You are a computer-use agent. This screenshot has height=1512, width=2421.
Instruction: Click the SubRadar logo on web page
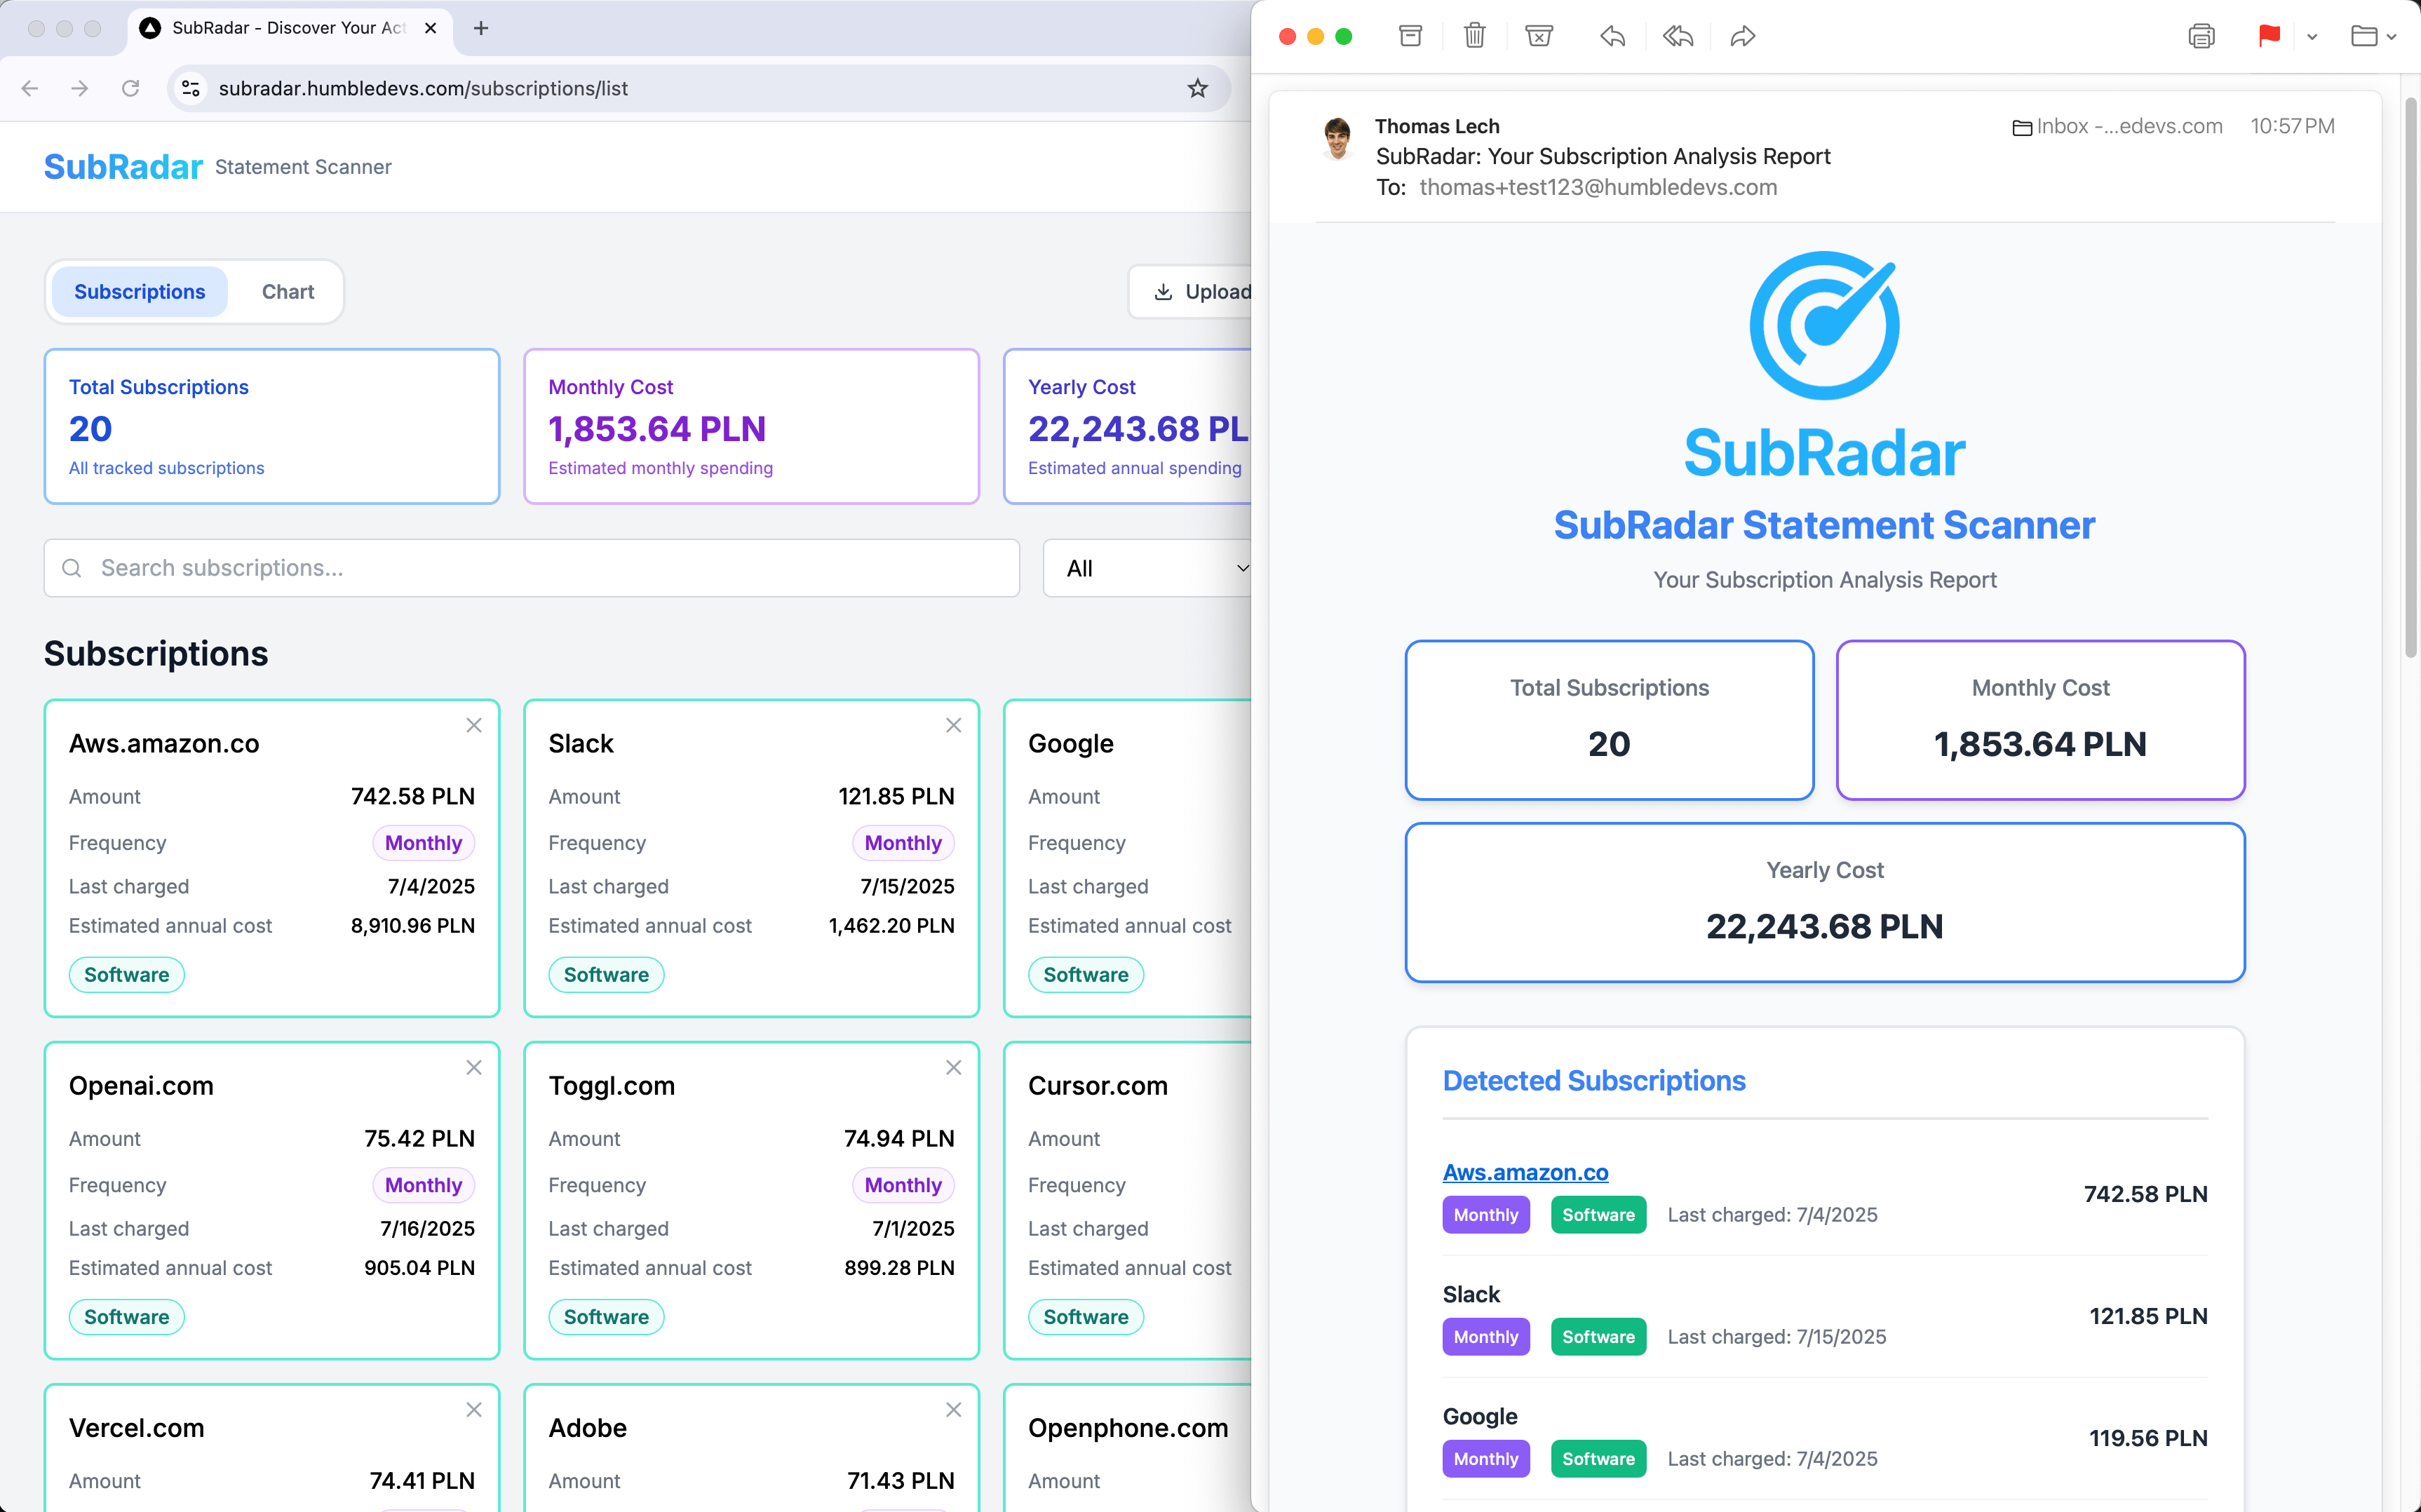point(123,167)
